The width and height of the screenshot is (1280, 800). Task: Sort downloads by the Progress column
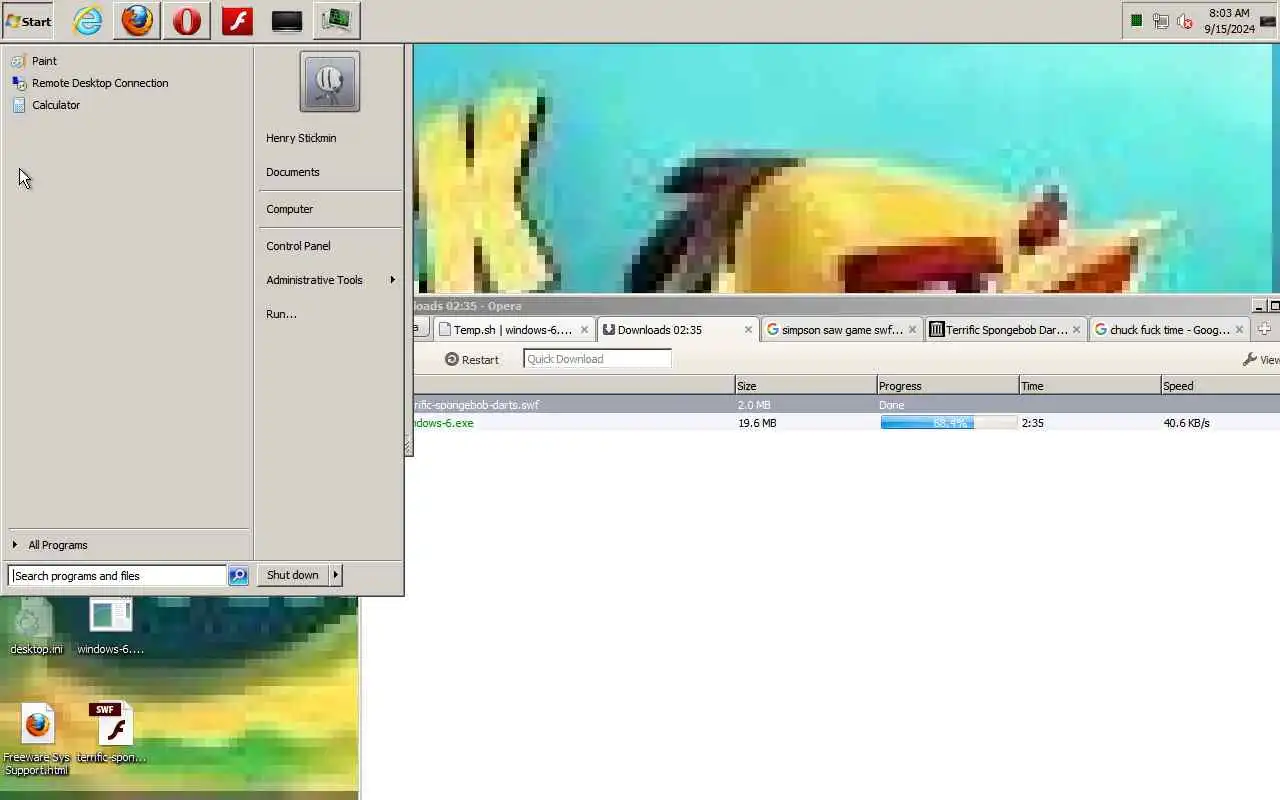tap(947, 386)
